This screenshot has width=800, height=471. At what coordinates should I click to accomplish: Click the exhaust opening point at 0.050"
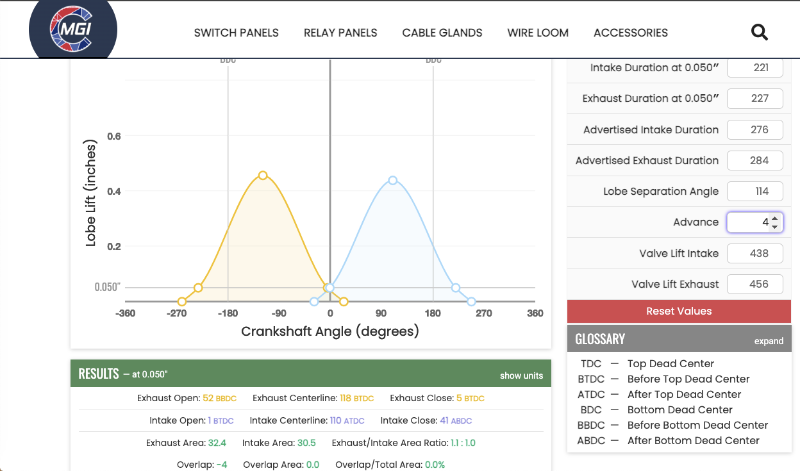198,288
